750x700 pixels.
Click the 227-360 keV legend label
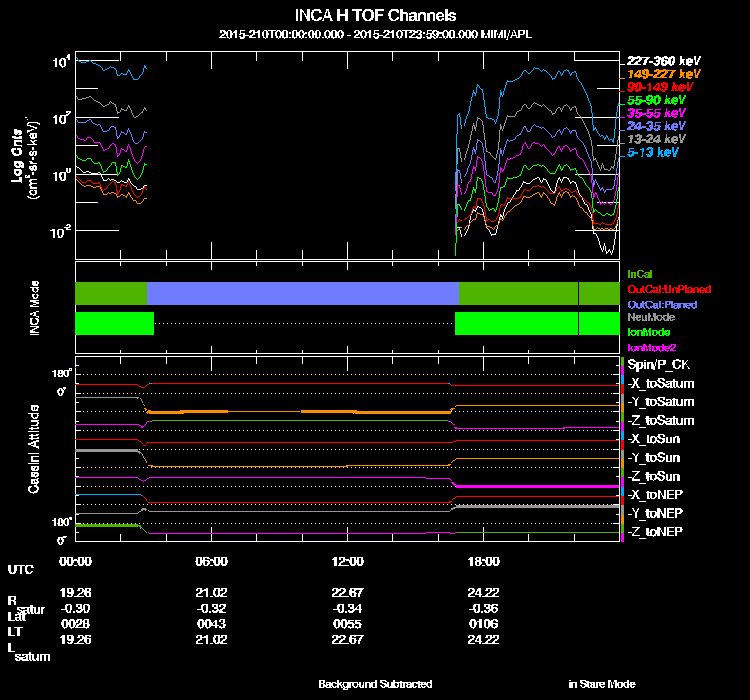663,61
